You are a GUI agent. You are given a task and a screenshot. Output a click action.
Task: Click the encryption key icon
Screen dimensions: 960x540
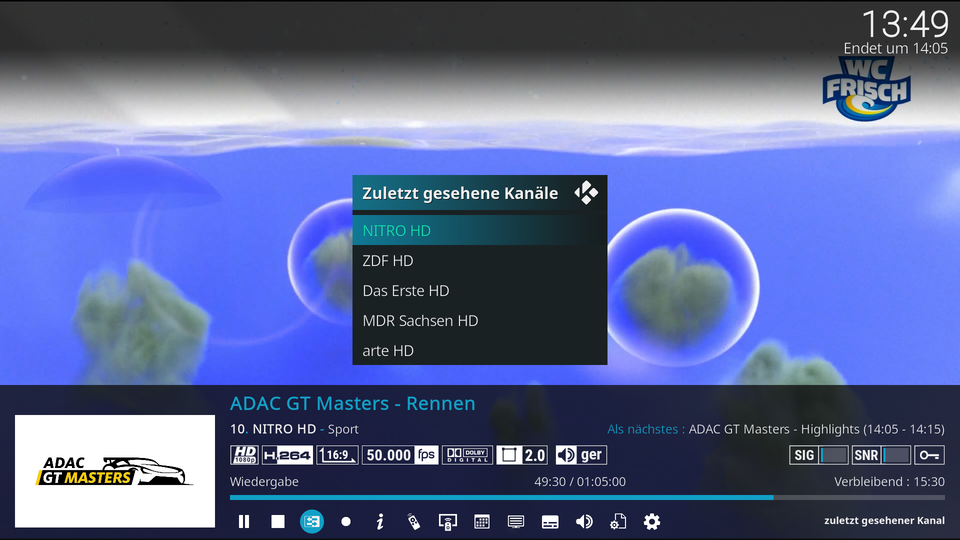pyautogui.click(x=929, y=455)
